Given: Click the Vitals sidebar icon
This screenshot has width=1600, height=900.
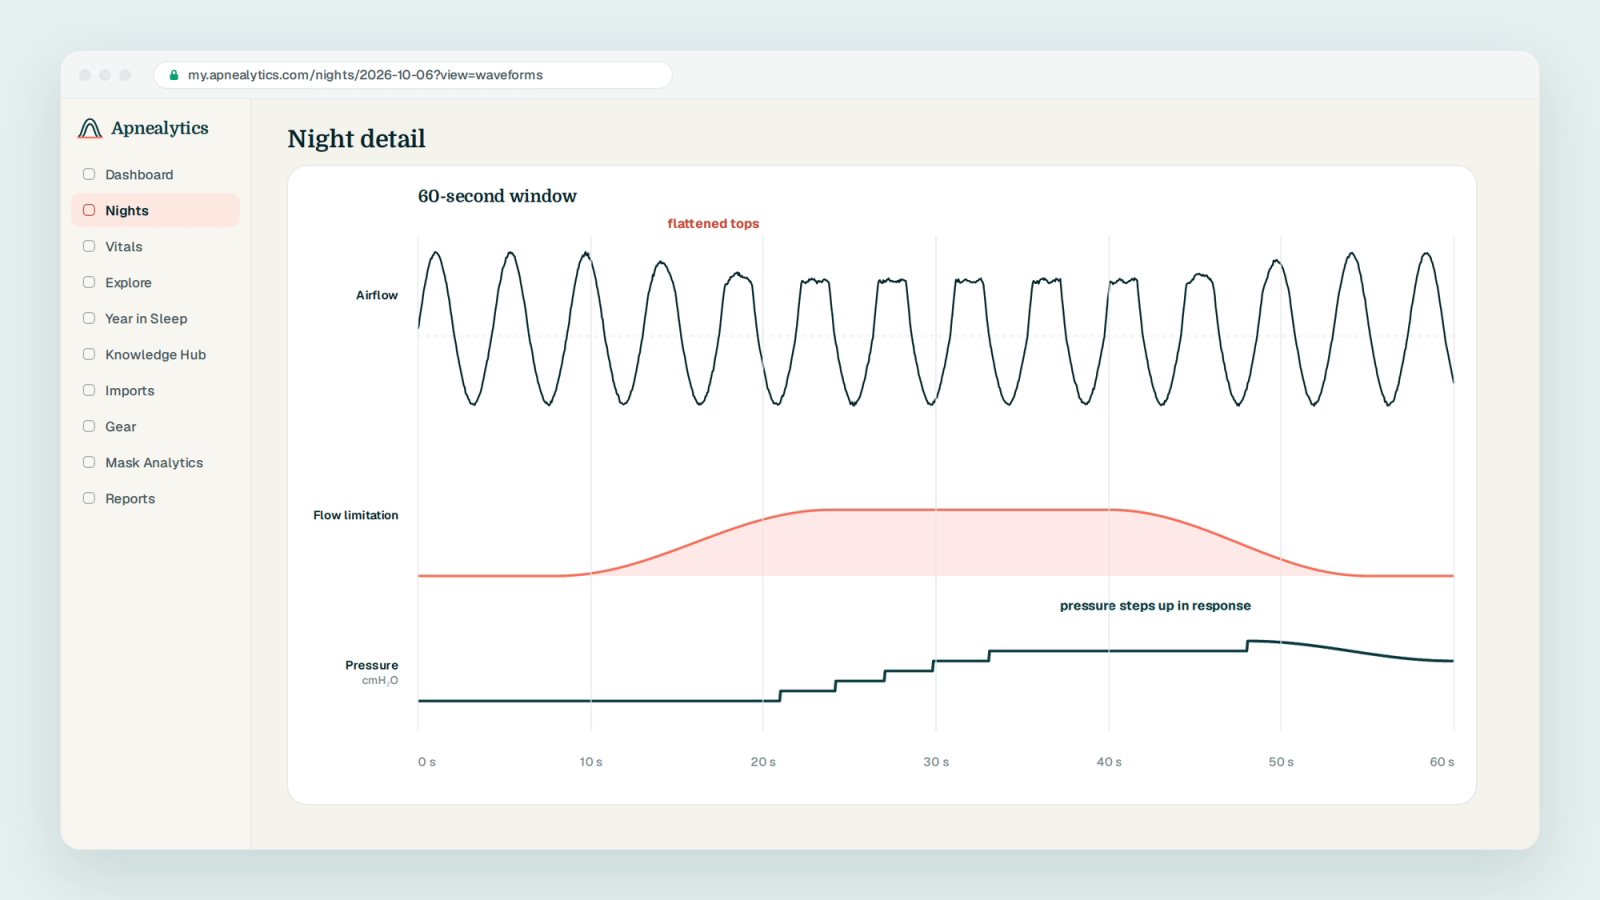Looking at the screenshot, I should pyautogui.click(x=89, y=246).
